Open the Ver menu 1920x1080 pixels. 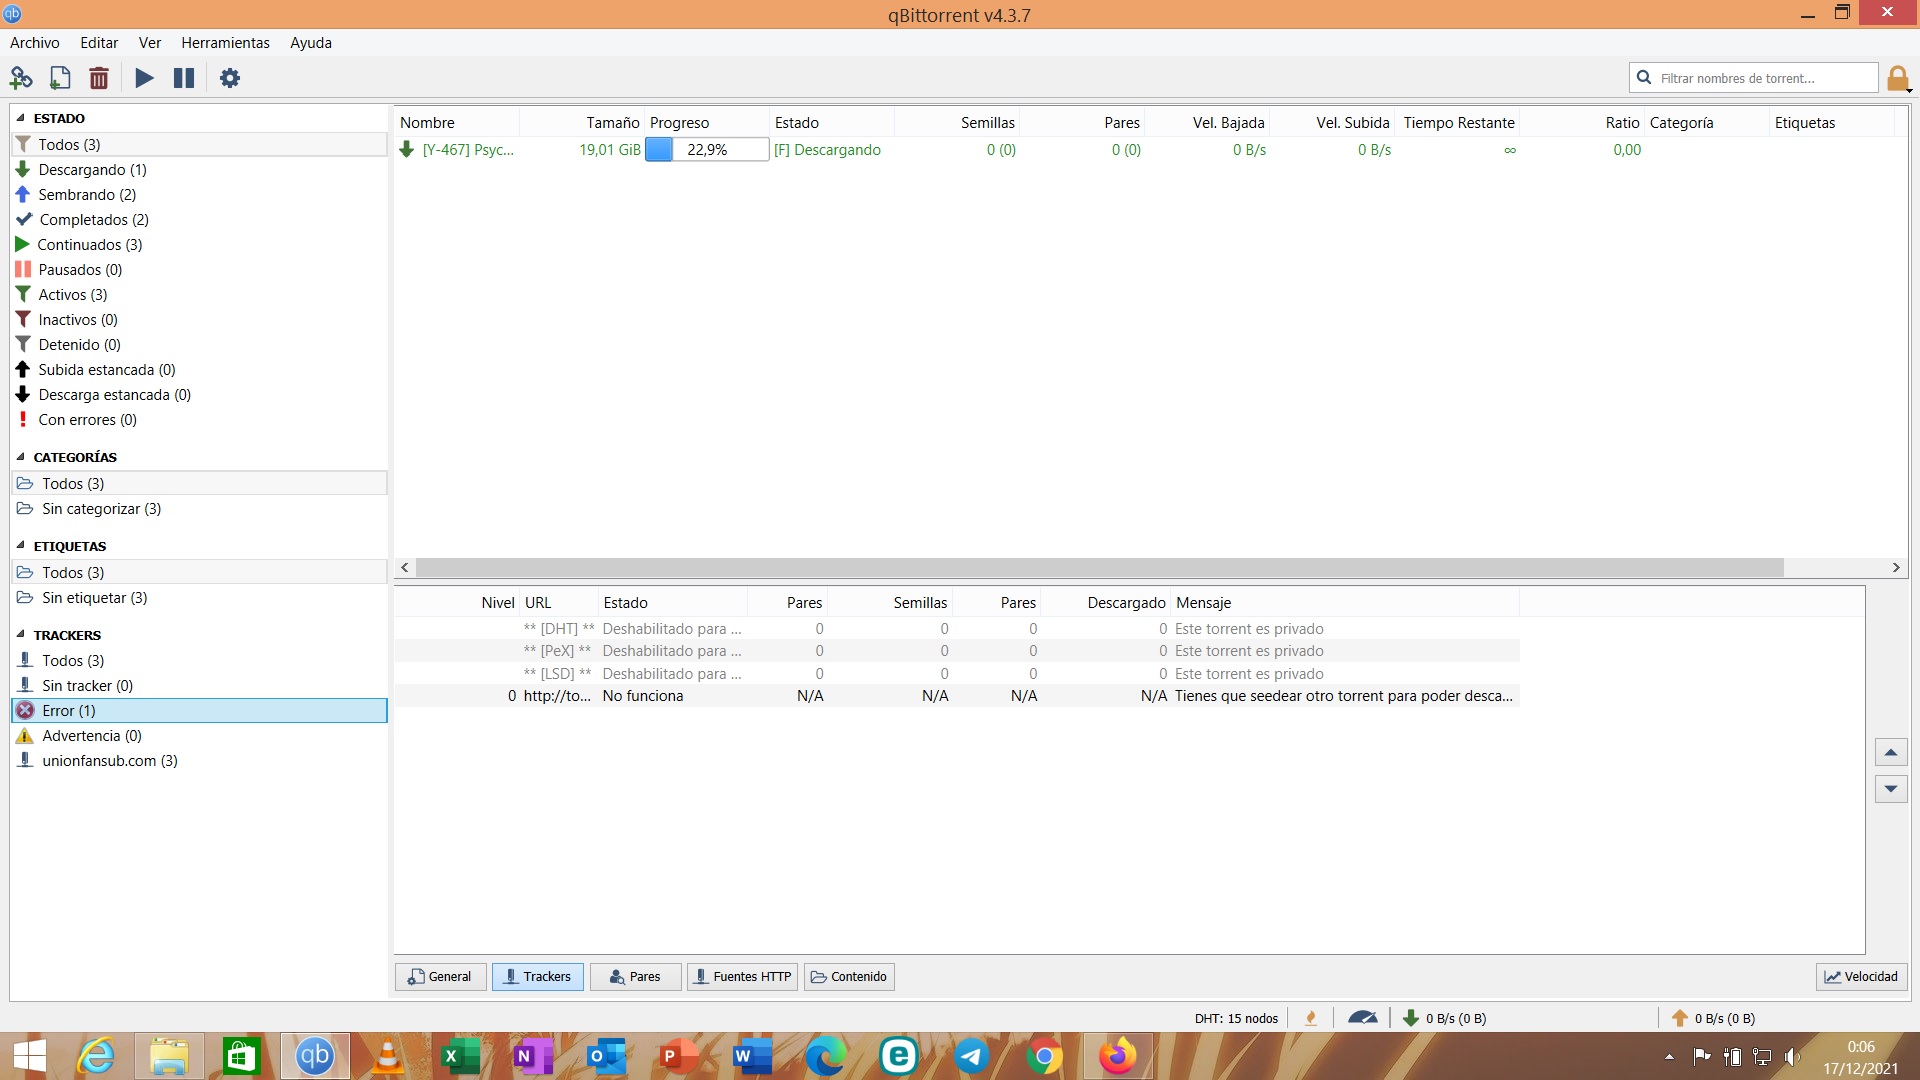coord(150,42)
